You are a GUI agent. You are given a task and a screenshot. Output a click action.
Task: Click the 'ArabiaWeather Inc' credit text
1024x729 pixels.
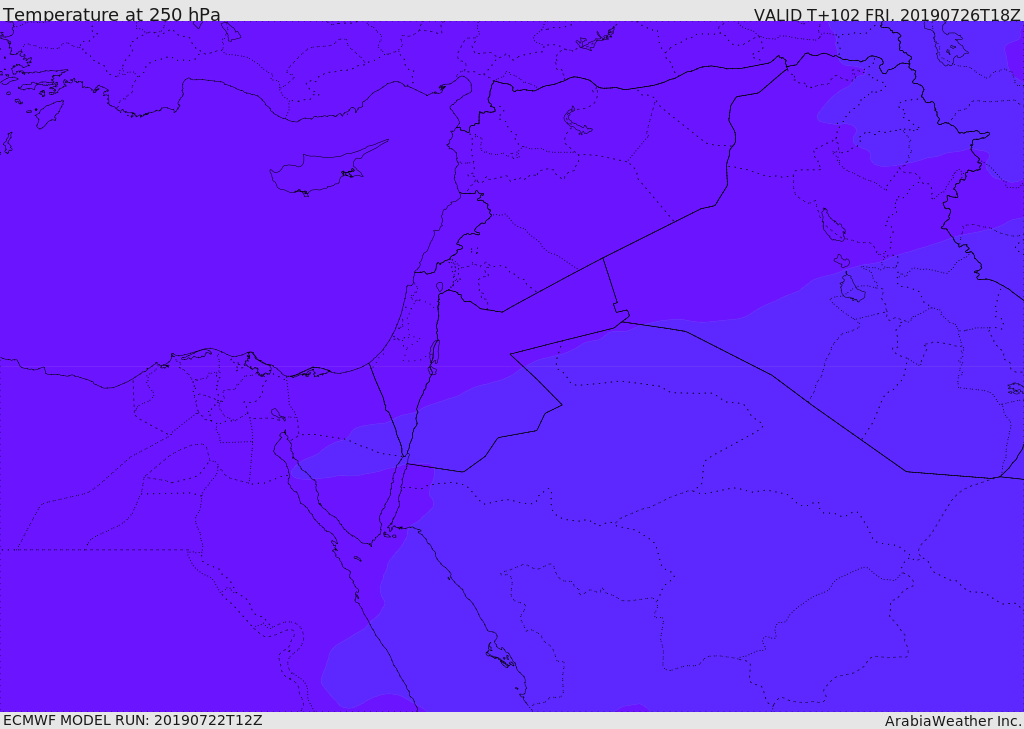tap(953, 721)
